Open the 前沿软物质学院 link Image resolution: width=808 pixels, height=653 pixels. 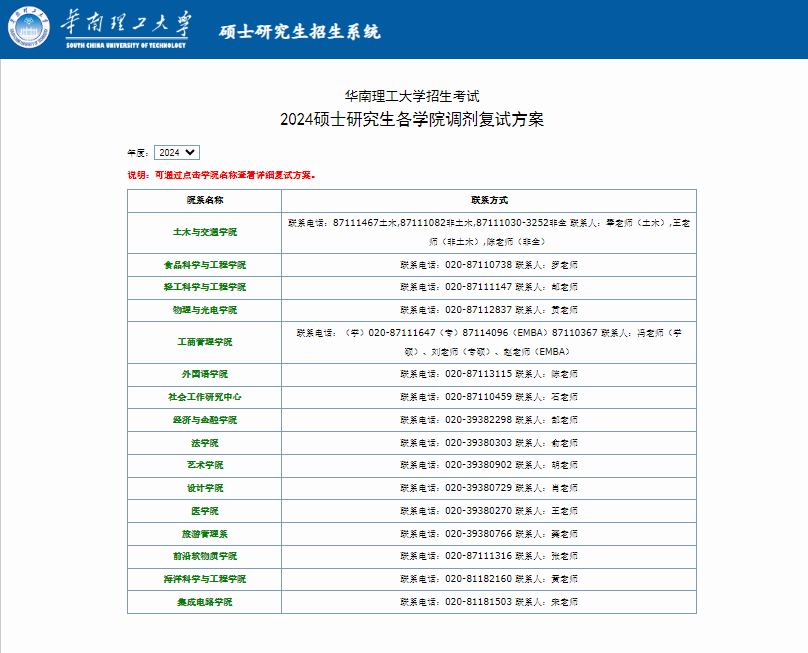tap(205, 557)
